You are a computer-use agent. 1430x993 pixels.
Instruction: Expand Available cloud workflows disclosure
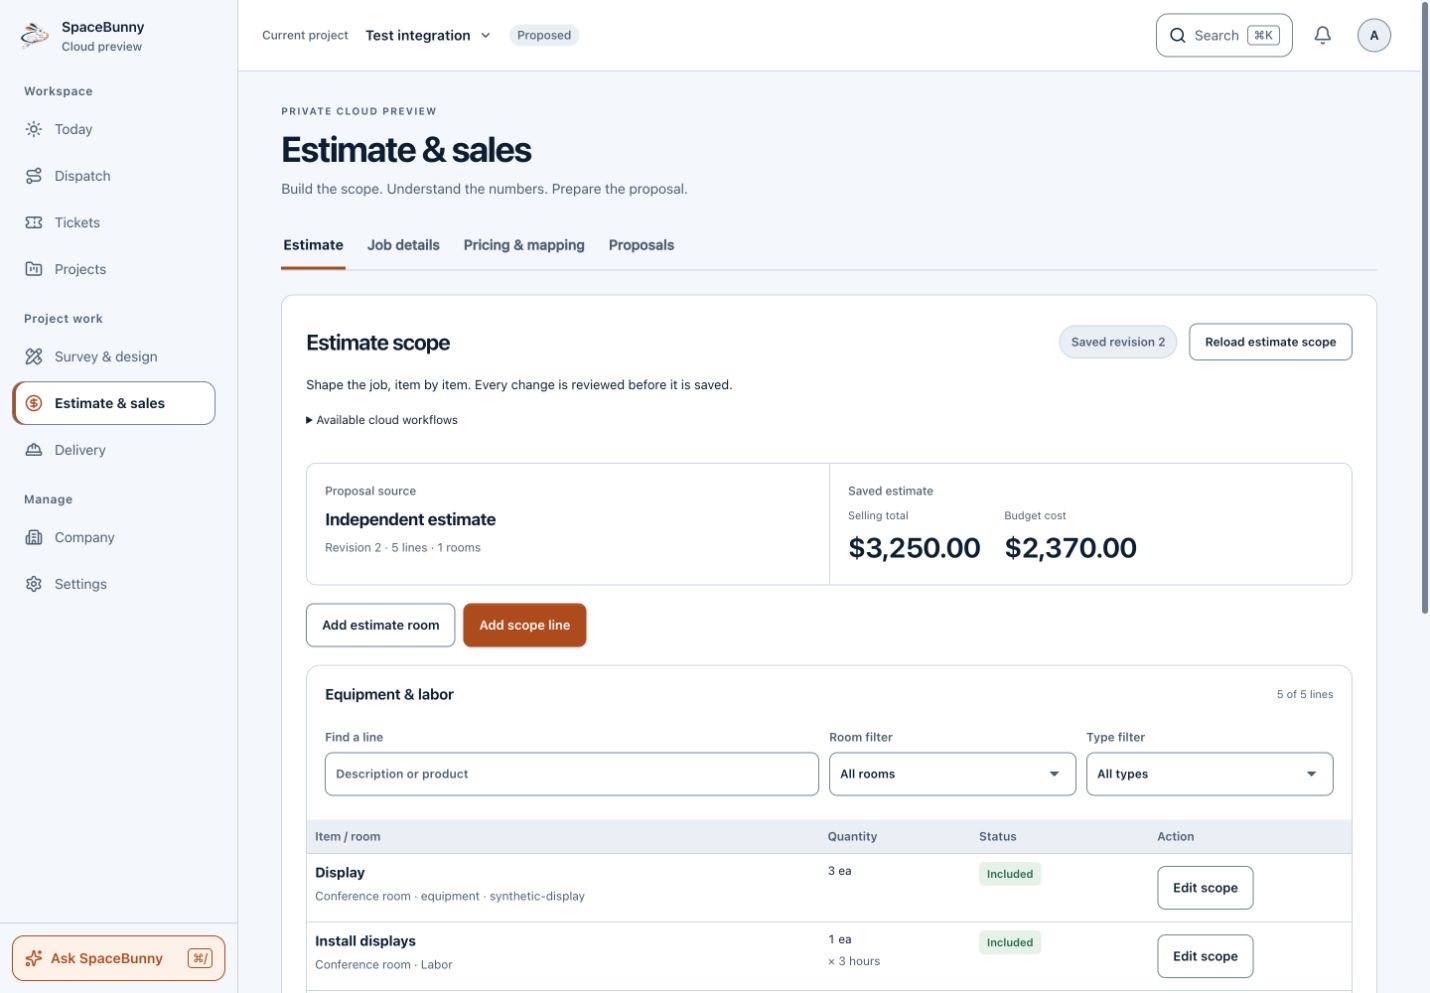pos(382,420)
